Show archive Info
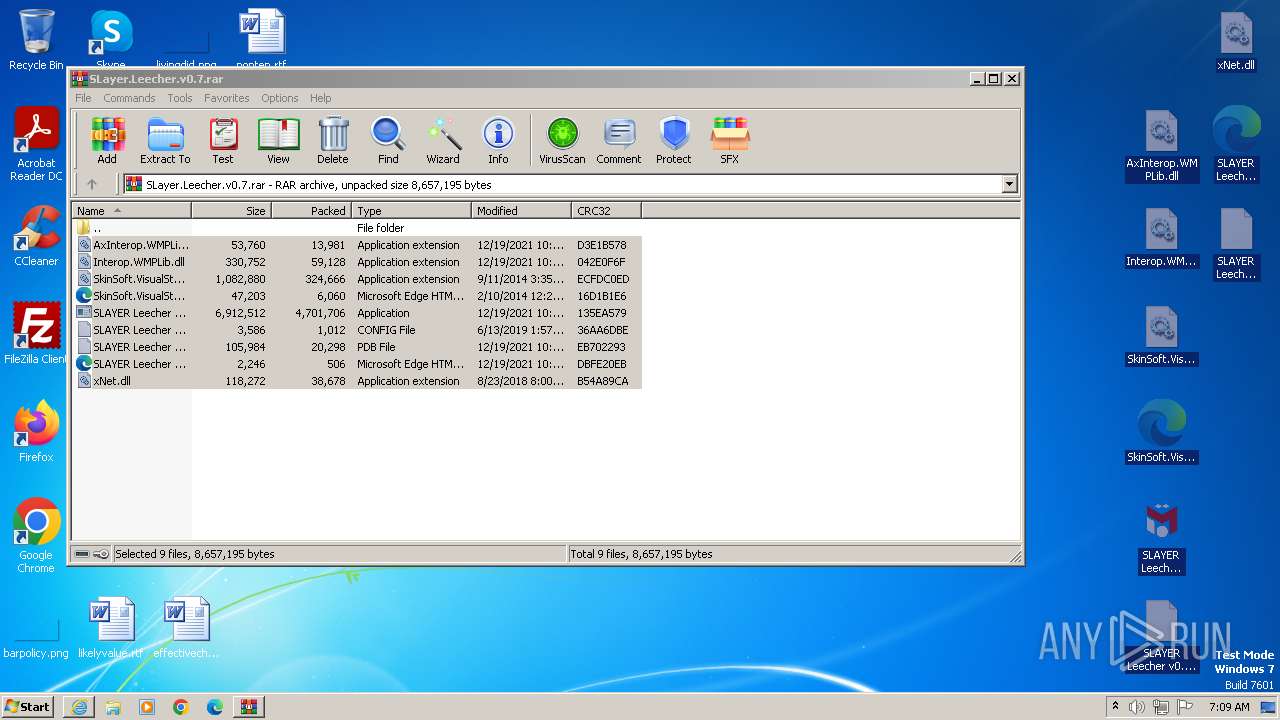 pyautogui.click(x=498, y=140)
